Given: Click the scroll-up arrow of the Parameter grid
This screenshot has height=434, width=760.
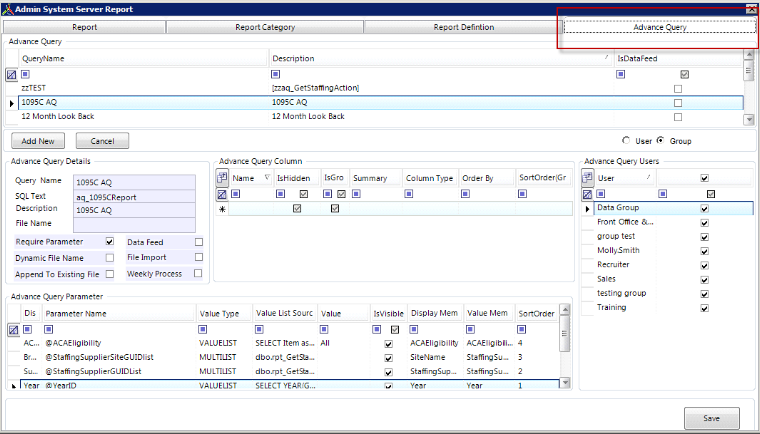Looking at the screenshot, I should pyautogui.click(x=565, y=309).
